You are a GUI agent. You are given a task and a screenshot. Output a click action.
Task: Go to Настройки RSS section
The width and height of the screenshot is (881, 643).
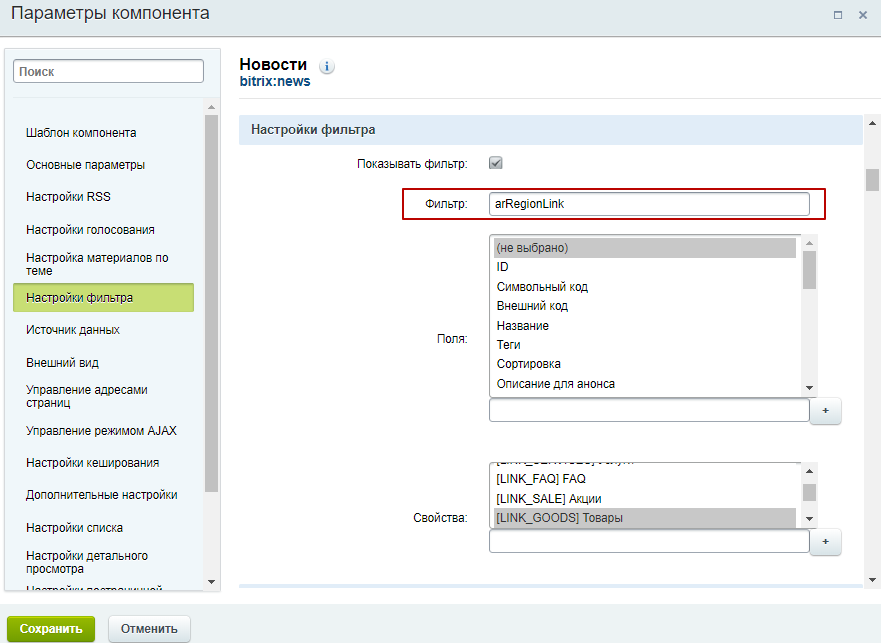(x=69, y=197)
